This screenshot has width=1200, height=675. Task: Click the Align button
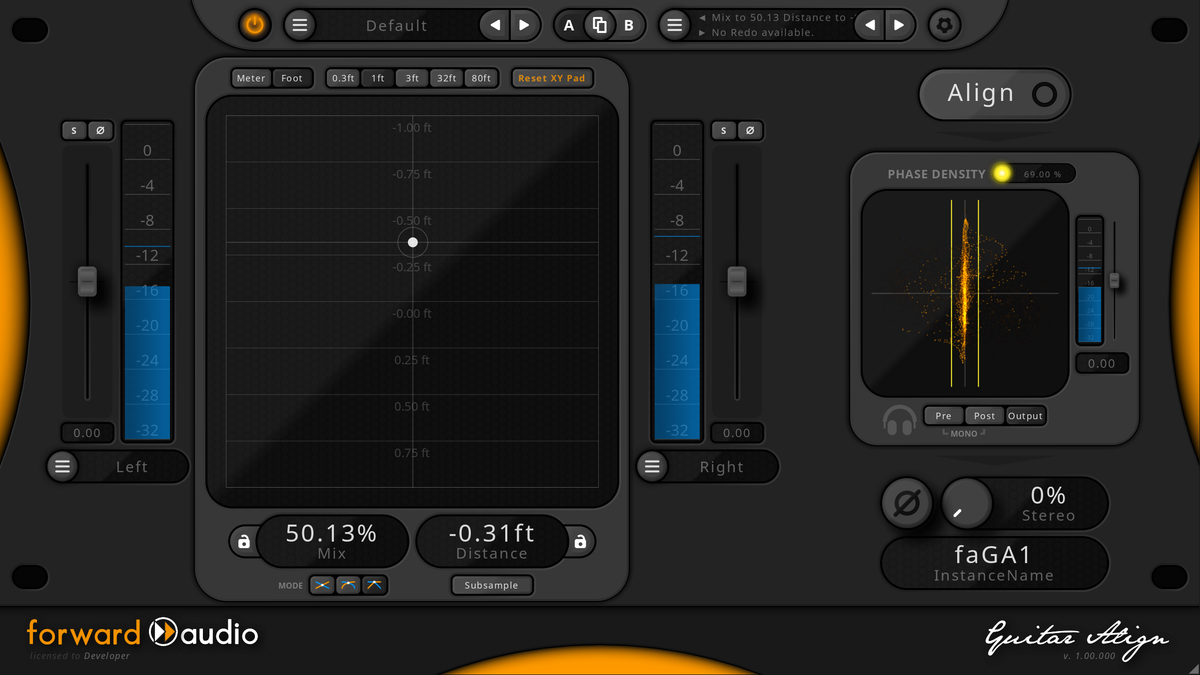tap(994, 94)
